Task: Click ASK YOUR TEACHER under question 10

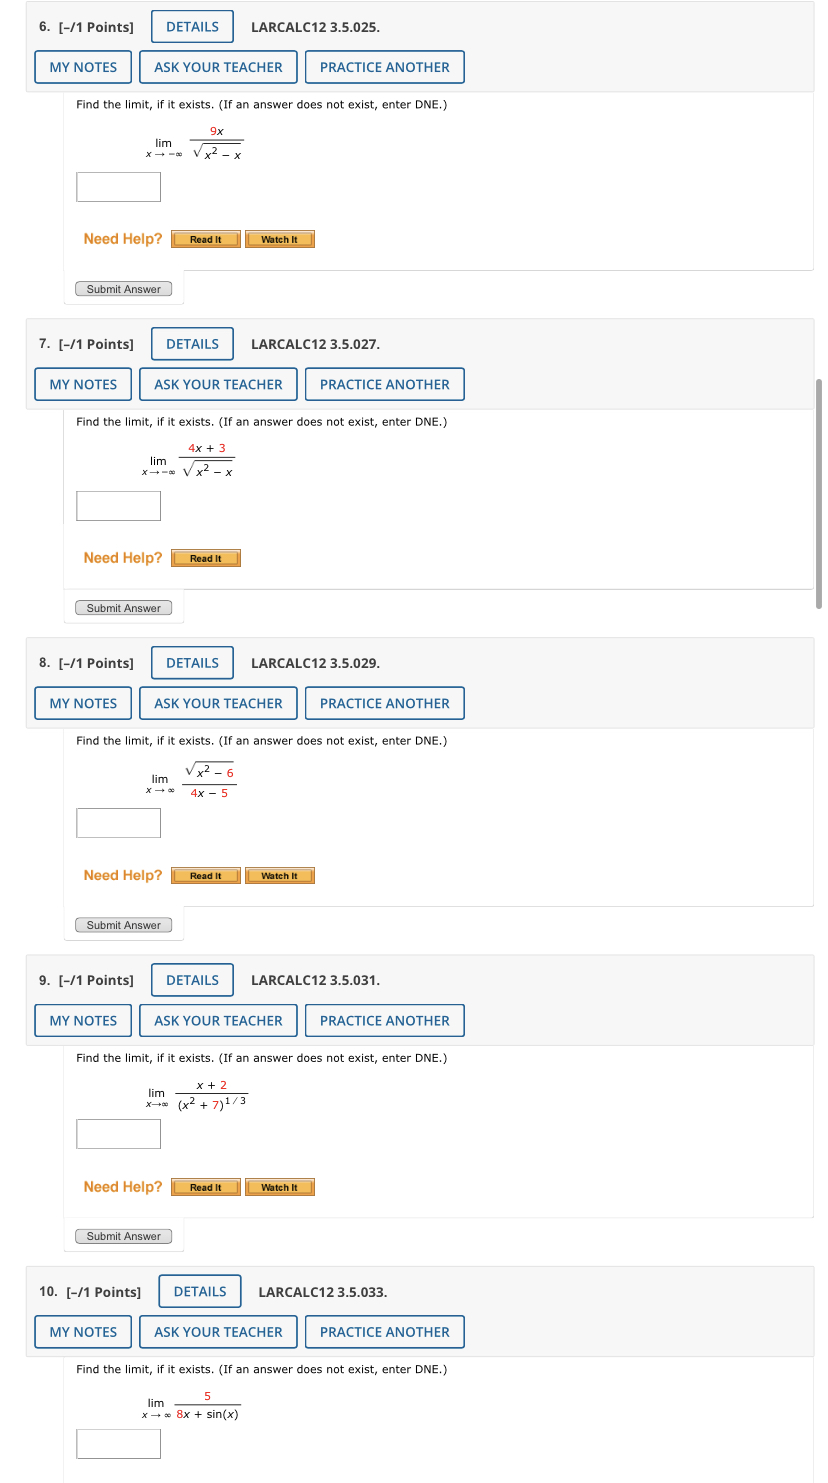Action: tap(217, 1331)
